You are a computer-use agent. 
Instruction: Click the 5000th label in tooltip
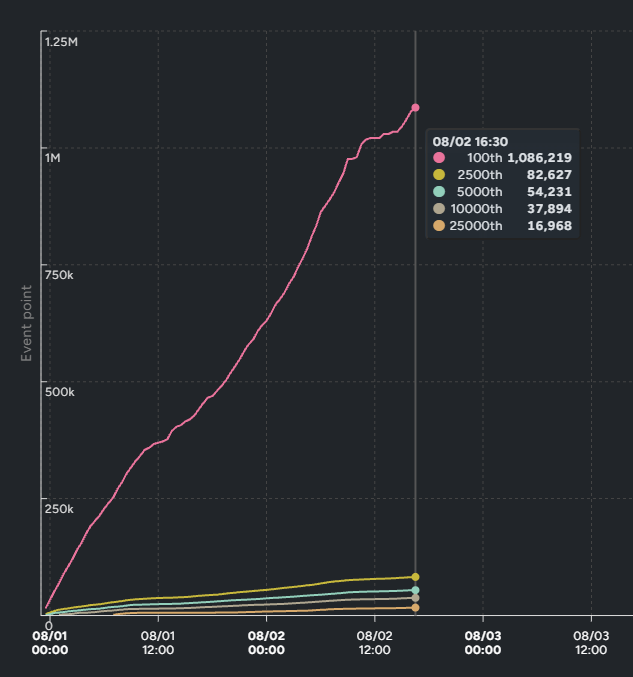pyautogui.click(x=480, y=192)
